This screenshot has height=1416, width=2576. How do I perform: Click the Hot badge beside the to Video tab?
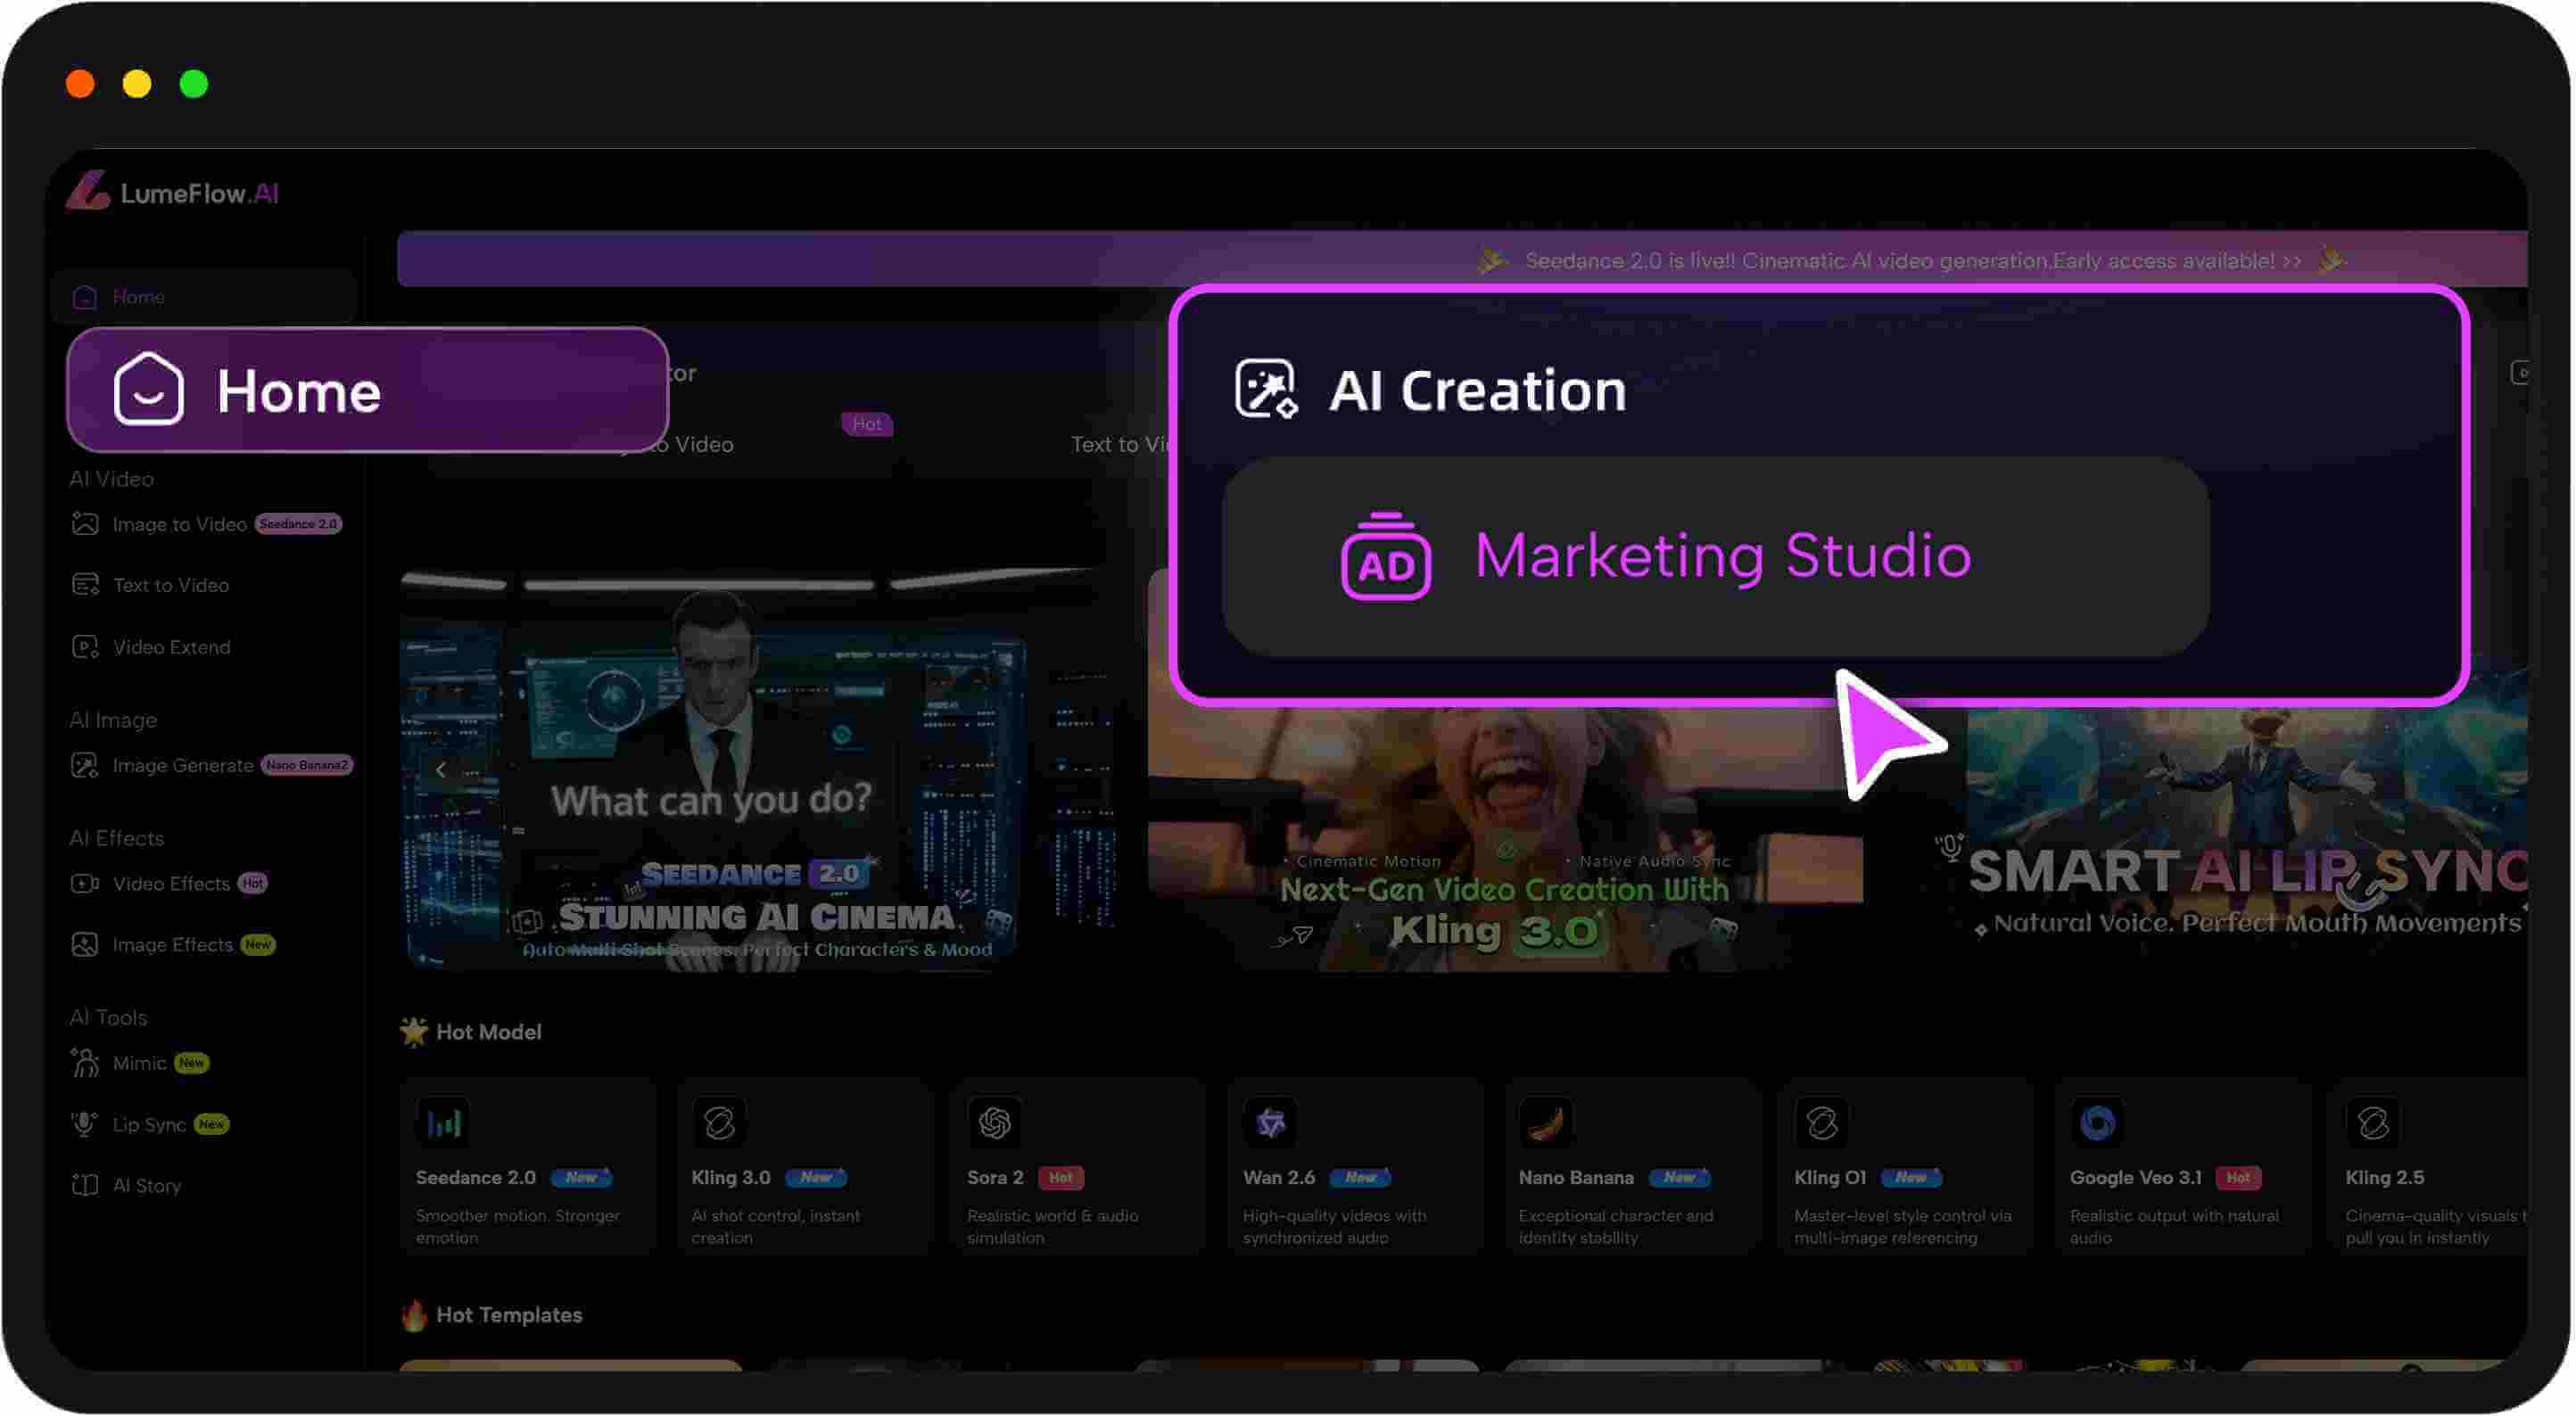(x=867, y=424)
